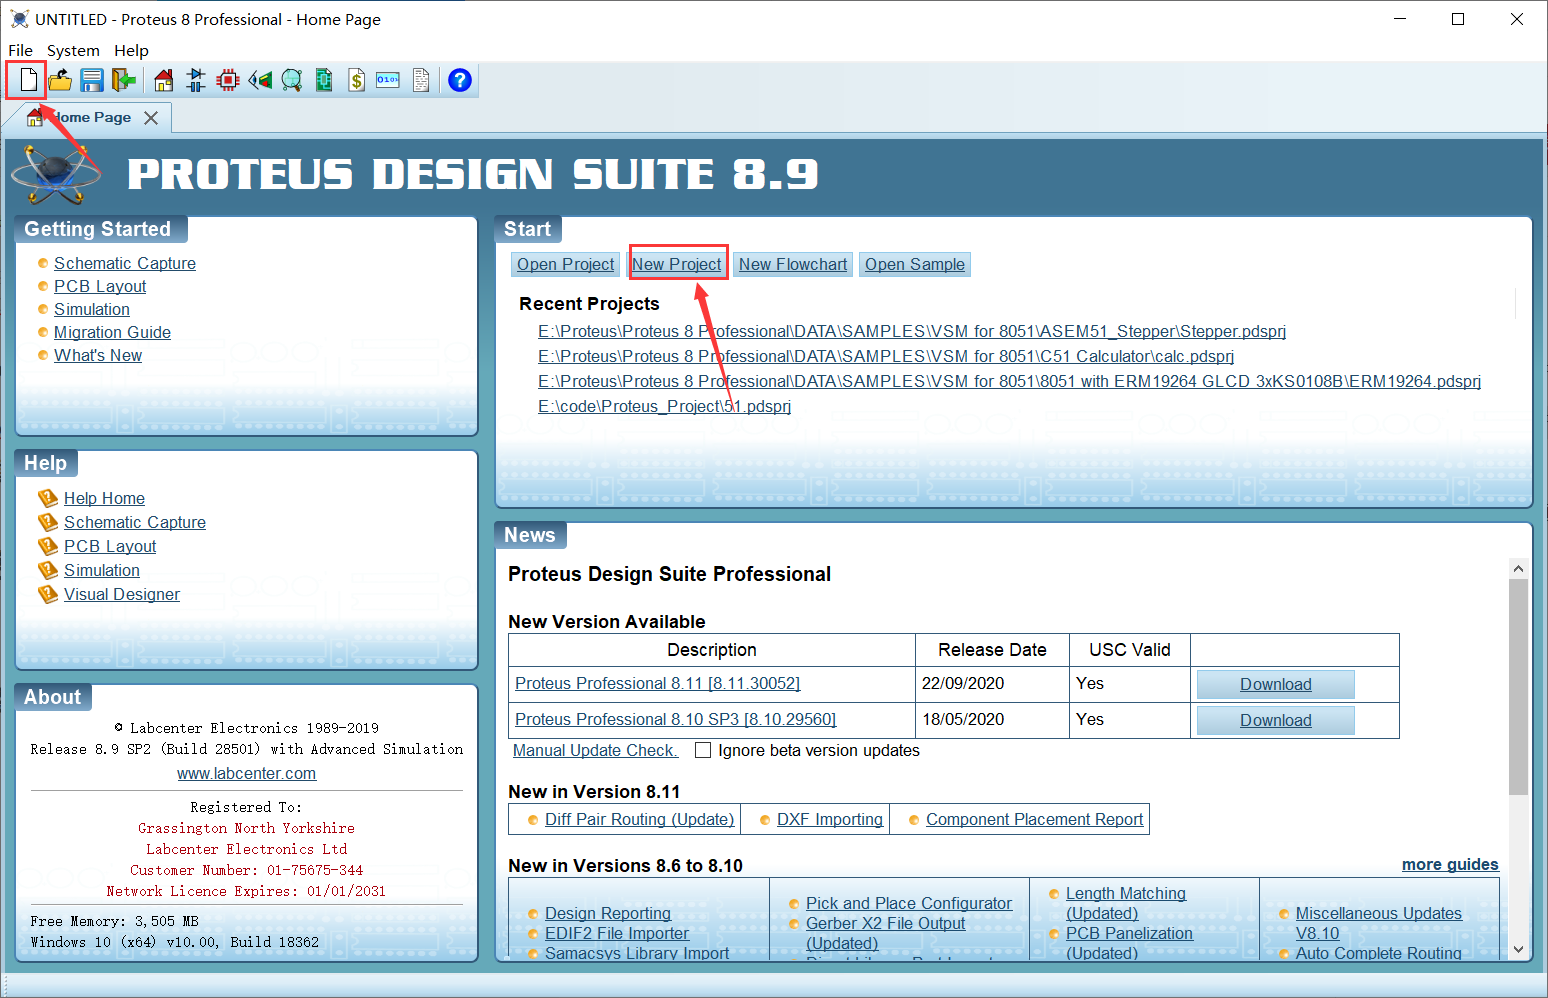Open the EDIF2 File Importer link

click(x=617, y=933)
